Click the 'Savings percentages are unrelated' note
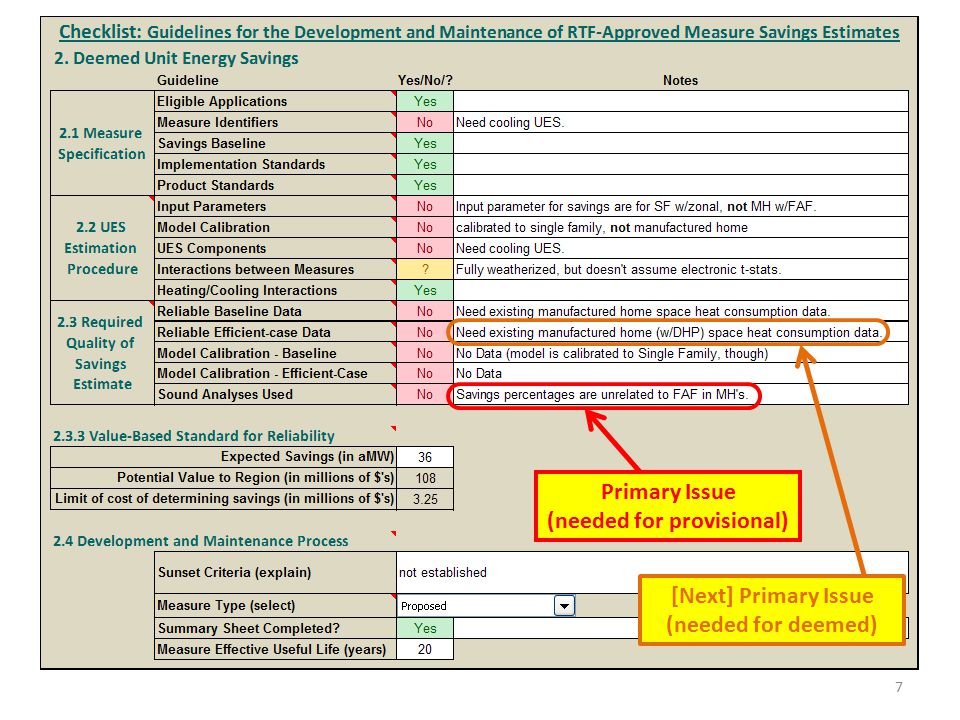This screenshot has height=720, width=960. coord(681,395)
